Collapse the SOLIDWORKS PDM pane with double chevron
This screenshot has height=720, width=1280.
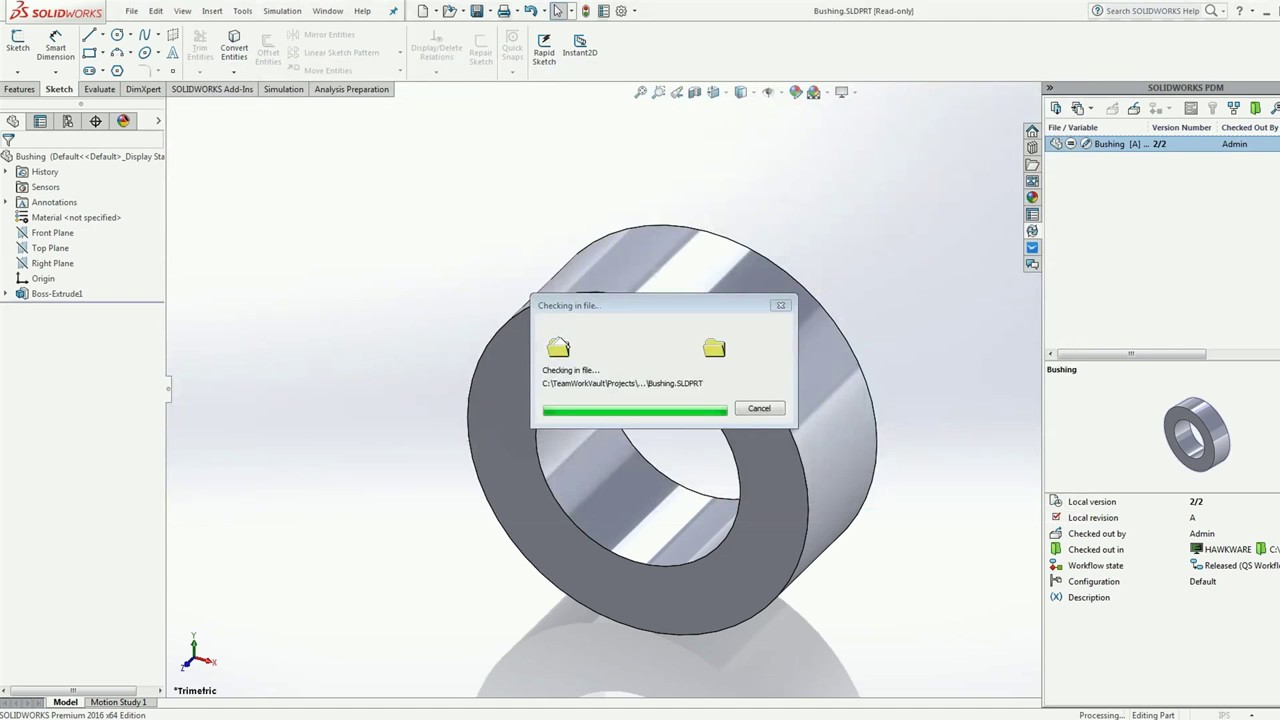click(x=1049, y=88)
